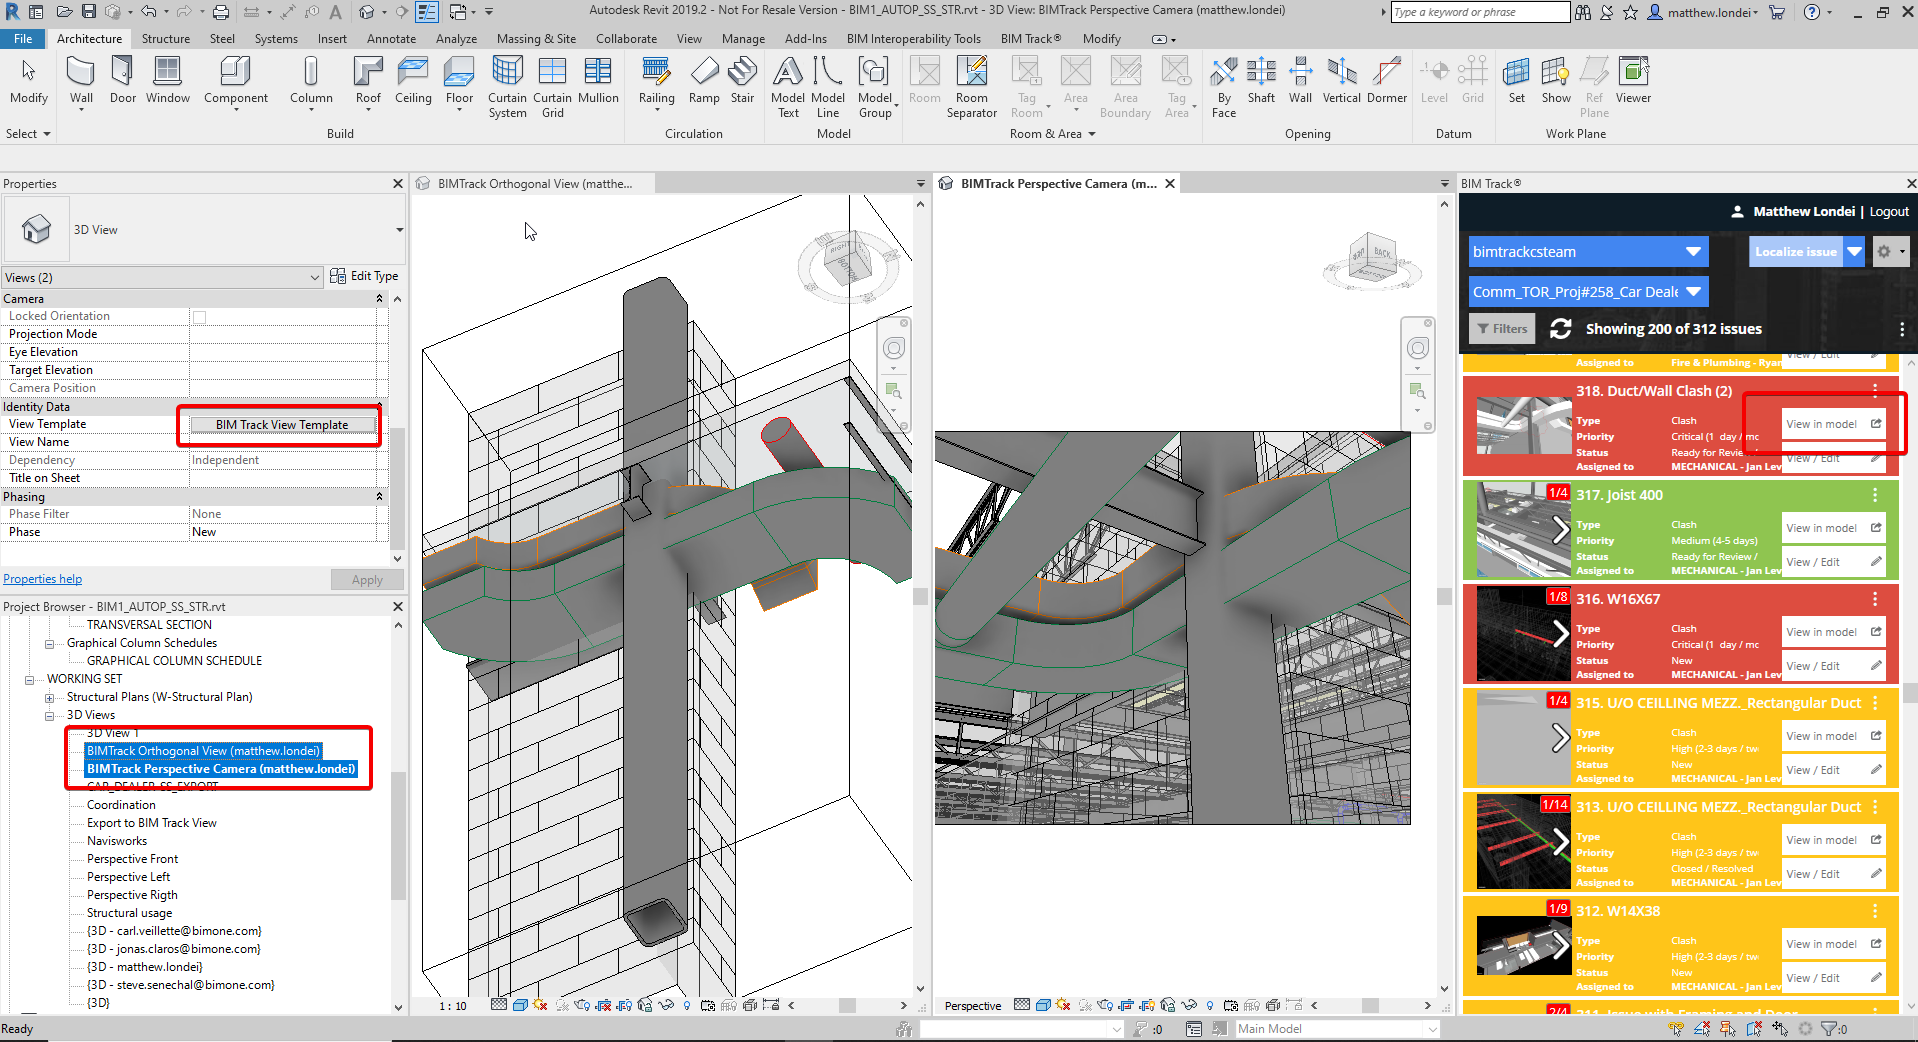Click Logout in BIM Track panel
Screen dimensions: 1918x1042
tap(1889, 212)
